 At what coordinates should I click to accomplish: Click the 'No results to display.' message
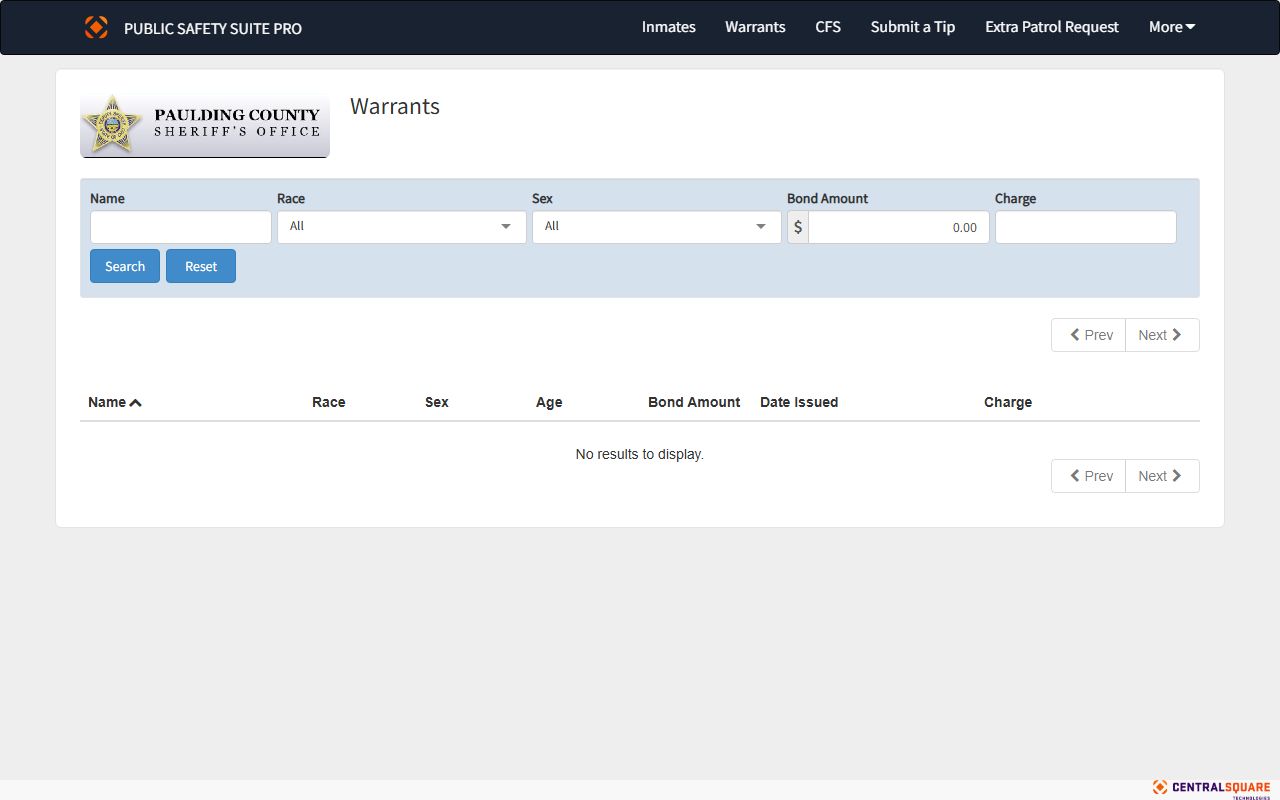[x=640, y=454]
